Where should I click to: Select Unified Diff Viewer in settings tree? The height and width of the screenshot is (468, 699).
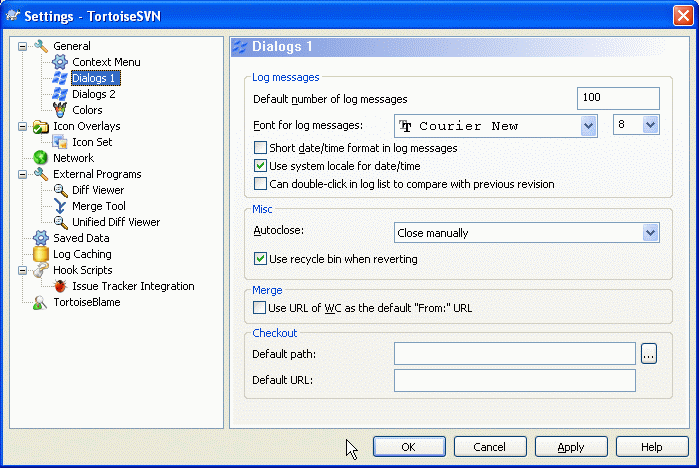click(116, 222)
